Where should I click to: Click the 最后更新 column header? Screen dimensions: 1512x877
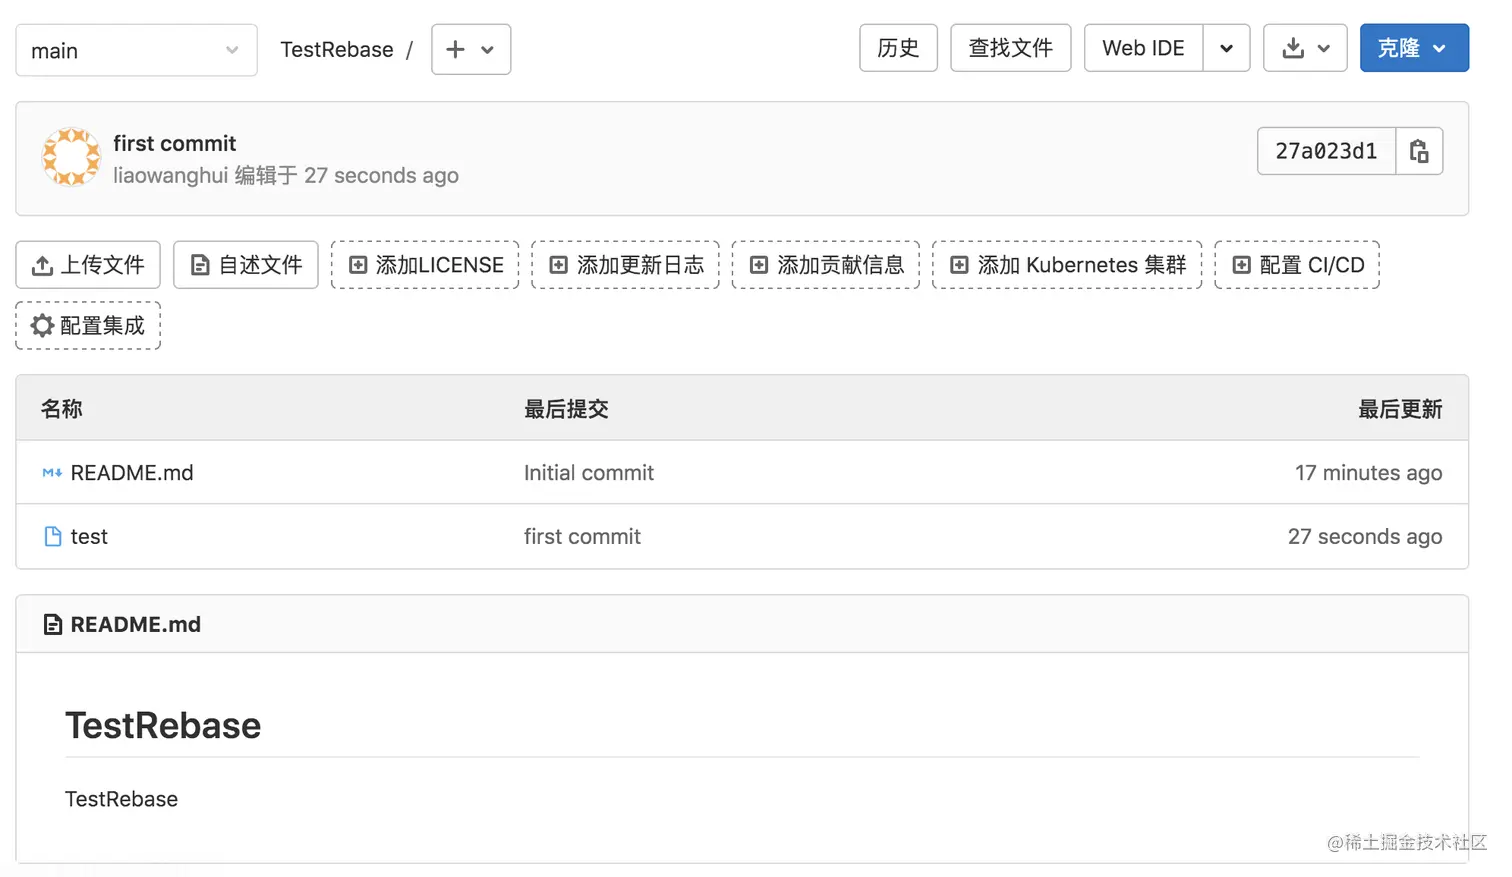(1400, 409)
